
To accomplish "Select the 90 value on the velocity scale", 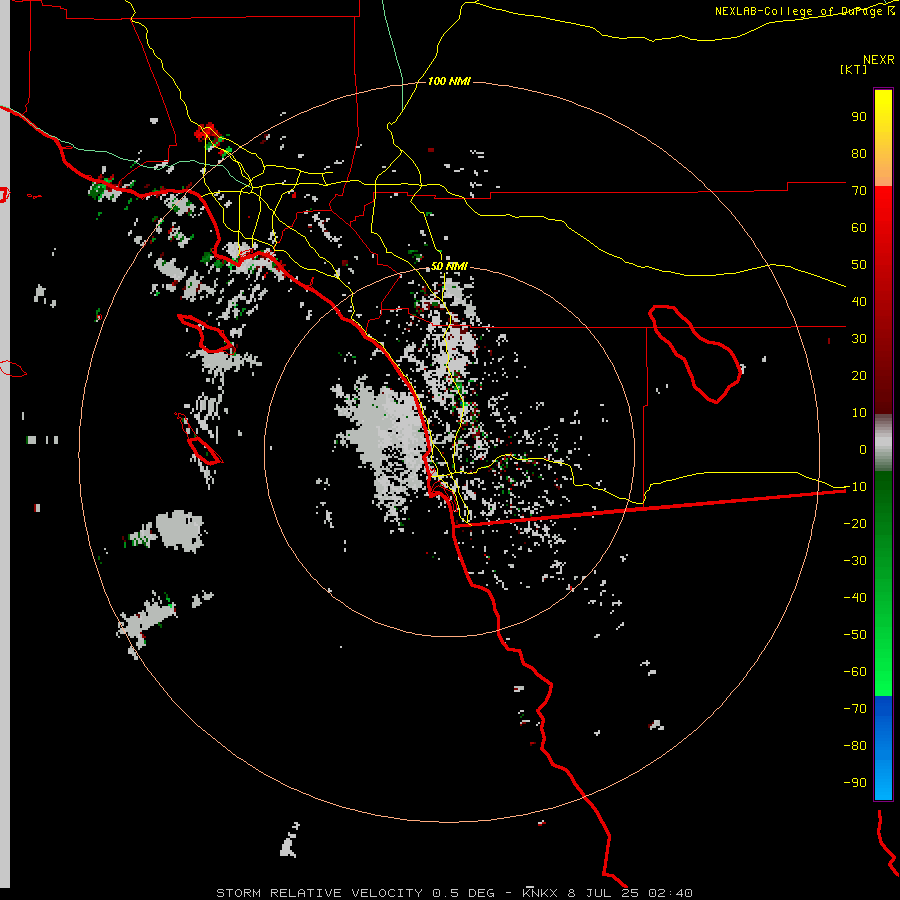I will click(x=859, y=116).
